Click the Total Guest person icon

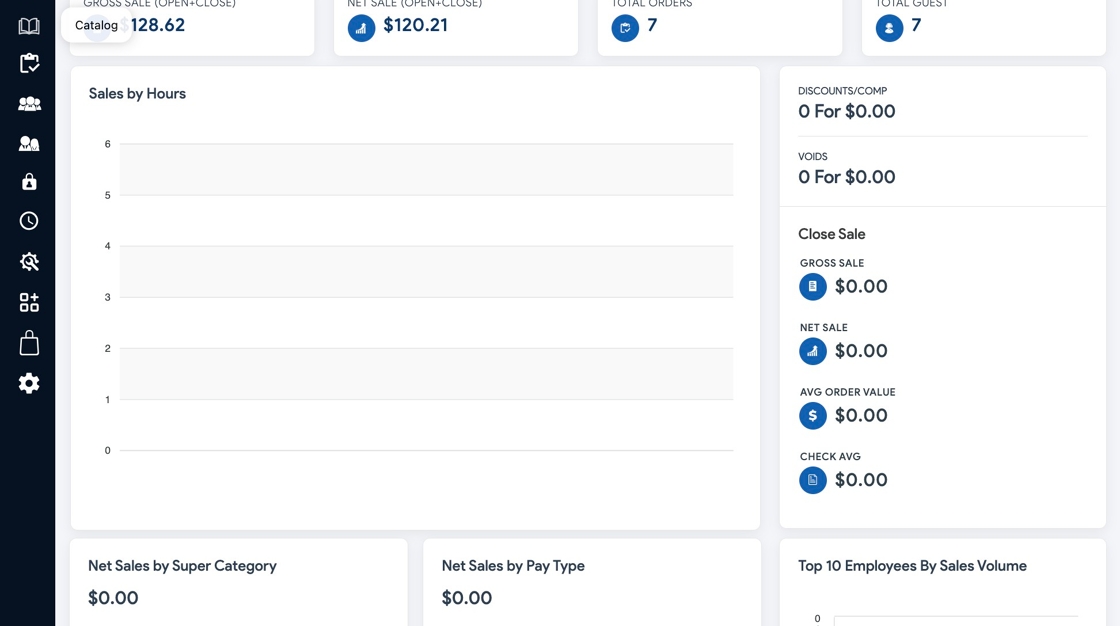coord(889,28)
